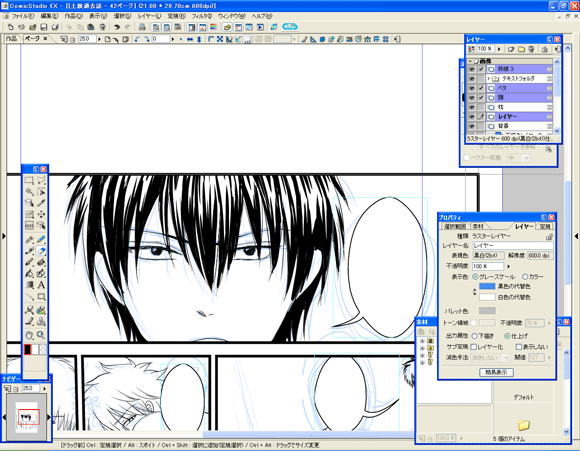This screenshot has width=580, height=451.
Task: Open 編集 menu
Action: click(49, 16)
